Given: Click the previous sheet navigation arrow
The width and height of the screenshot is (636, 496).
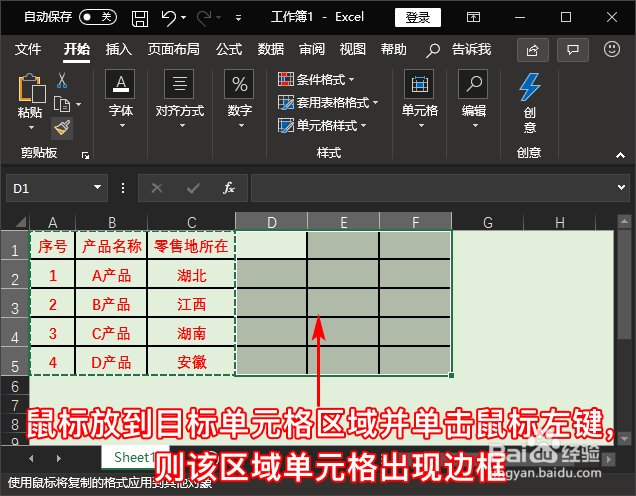Looking at the screenshot, I should (x=31, y=459).
